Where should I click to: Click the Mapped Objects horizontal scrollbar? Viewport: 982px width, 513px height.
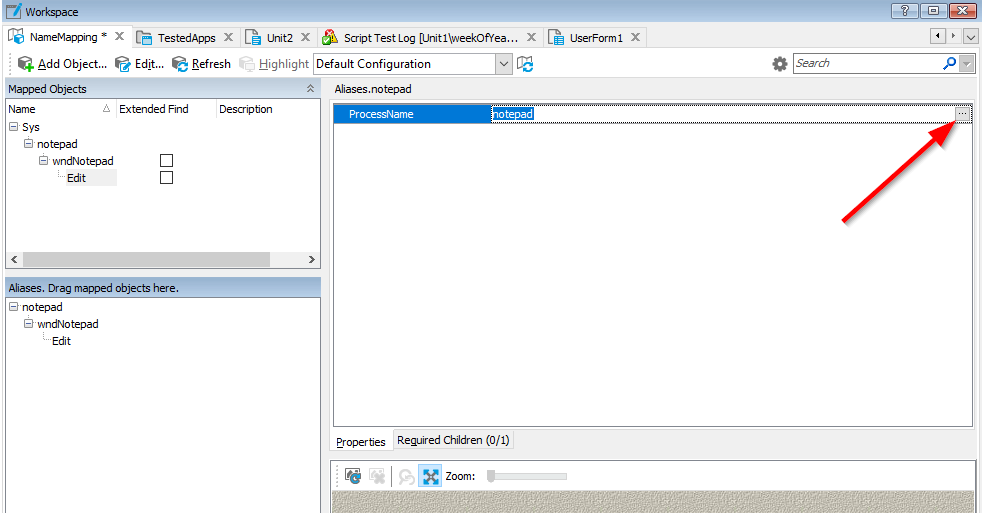[x=147, y=259]
